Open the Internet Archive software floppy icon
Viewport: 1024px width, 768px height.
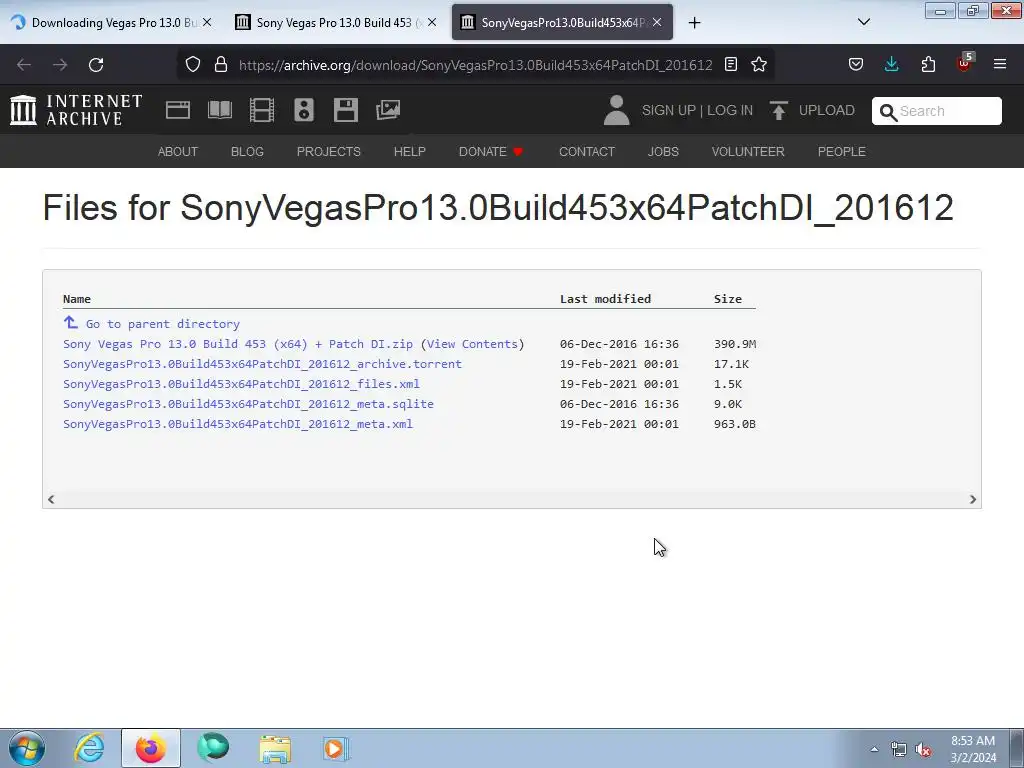tap(345, 110)
